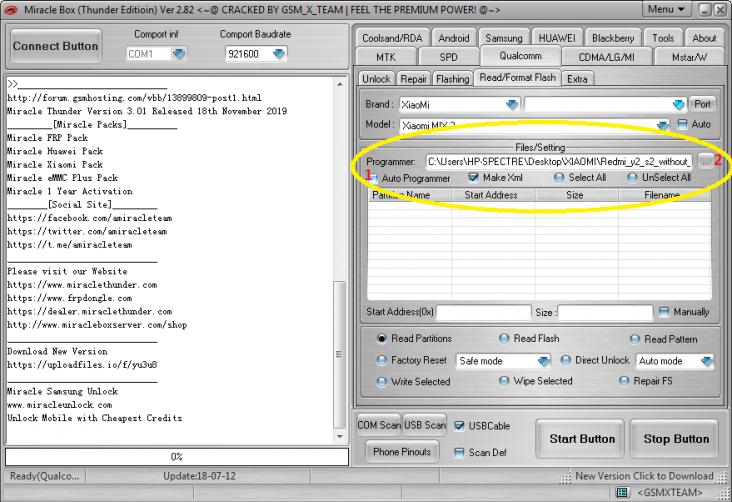Open the Phone Pinouts button
732x502 pixels.
pyautogui.click(x=402, y=452)
